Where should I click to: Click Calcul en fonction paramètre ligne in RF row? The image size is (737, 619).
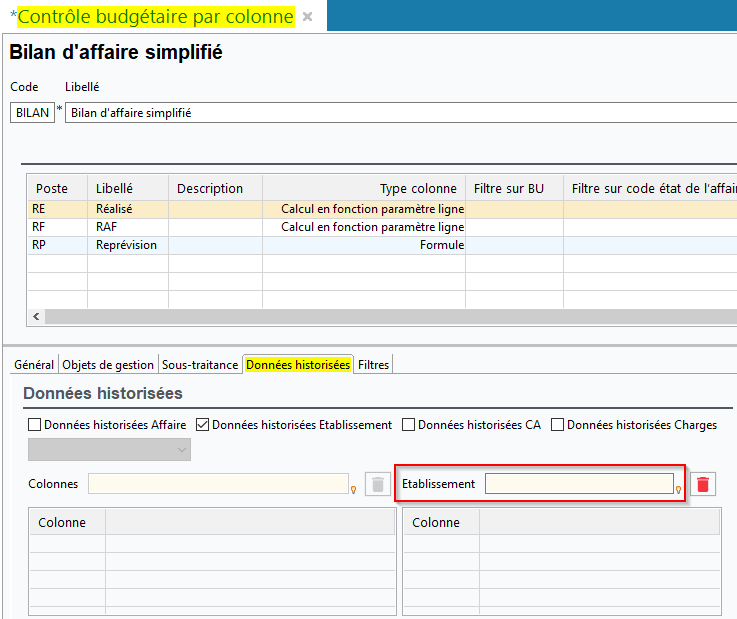click(364, 227)
